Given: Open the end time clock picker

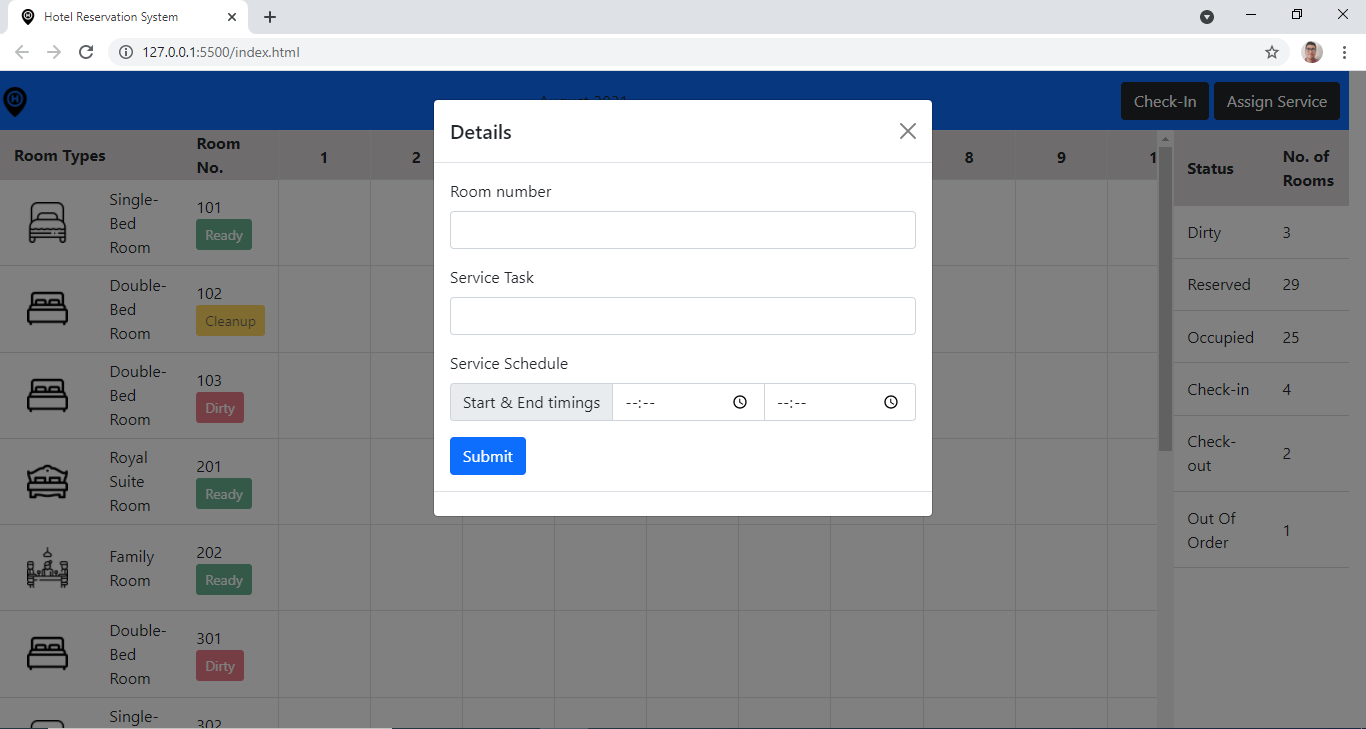Looking at the screenshot, I should (x=890, y=401).
